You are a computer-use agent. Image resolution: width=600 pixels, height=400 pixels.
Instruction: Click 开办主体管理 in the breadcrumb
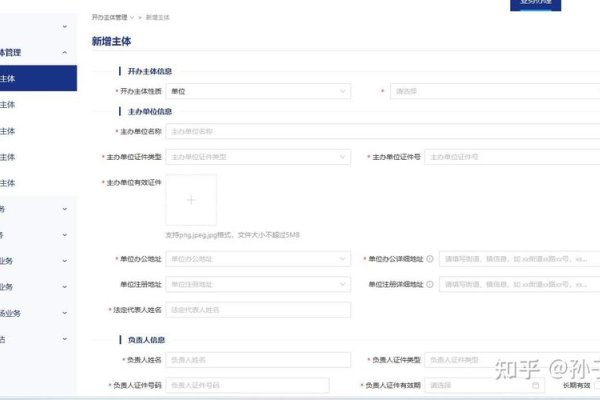tap(109, 18)
